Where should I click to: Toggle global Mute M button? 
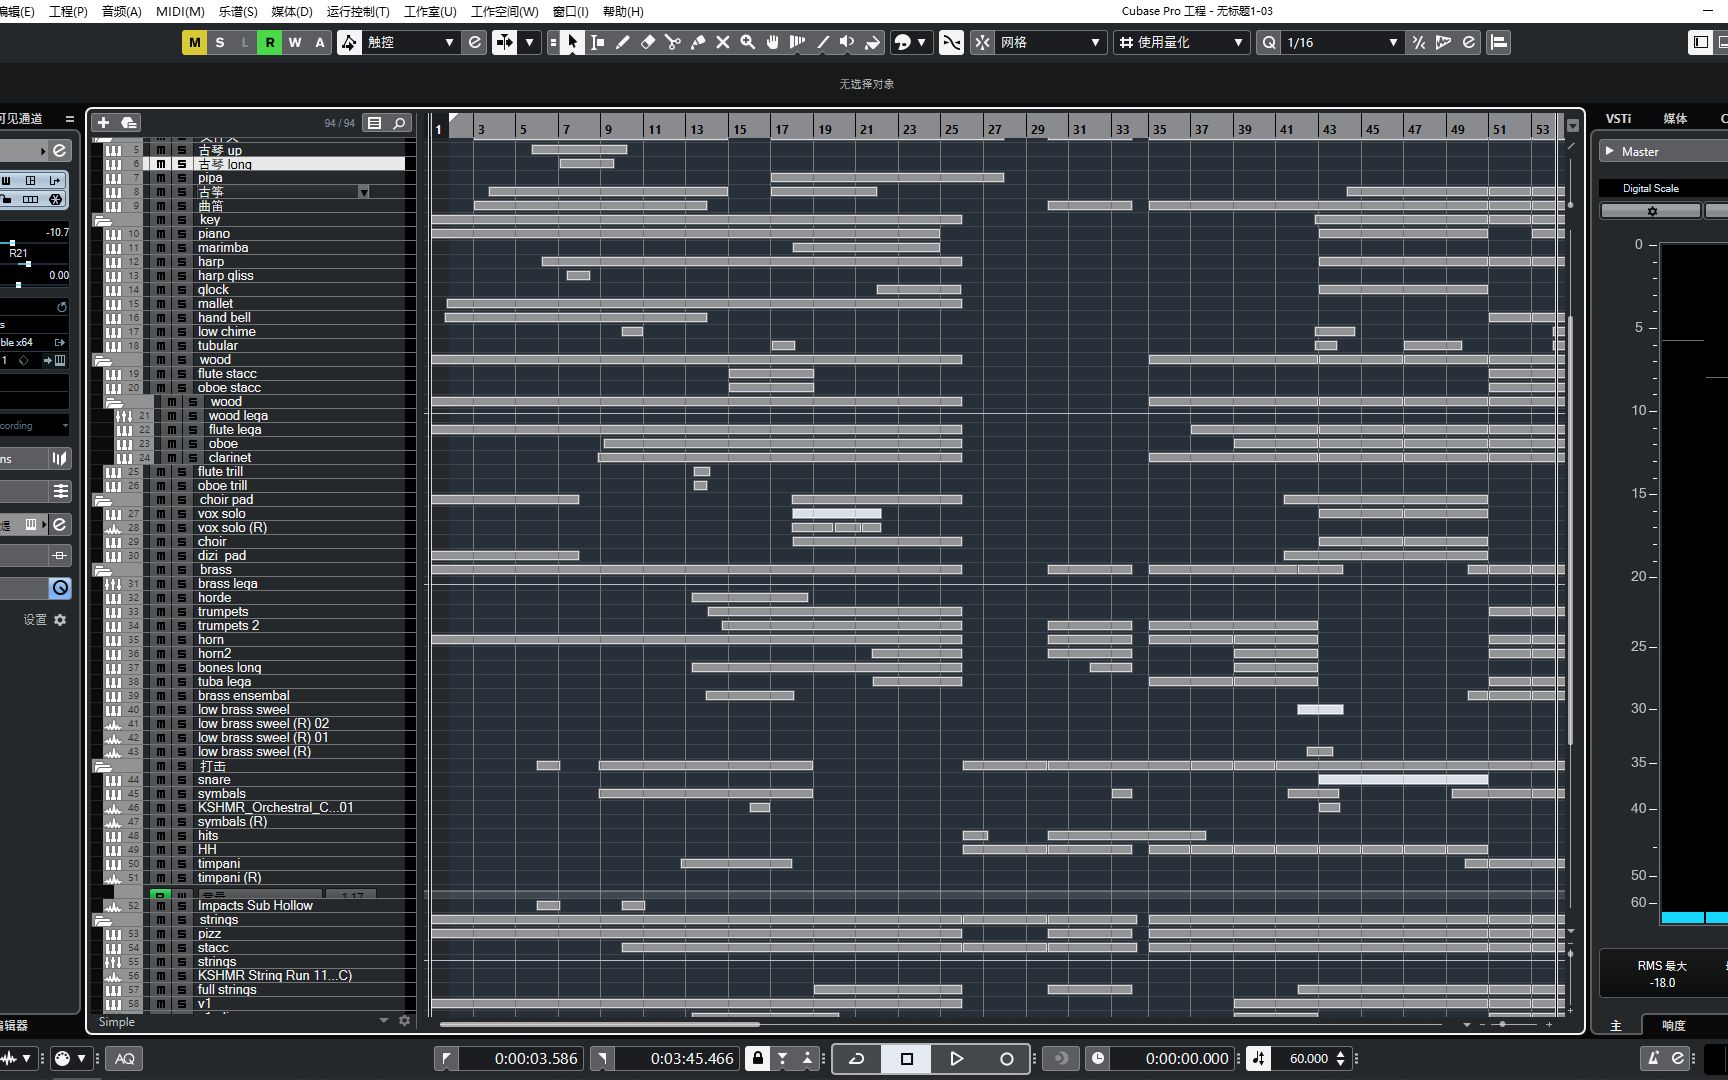click(x=194, y=42)
